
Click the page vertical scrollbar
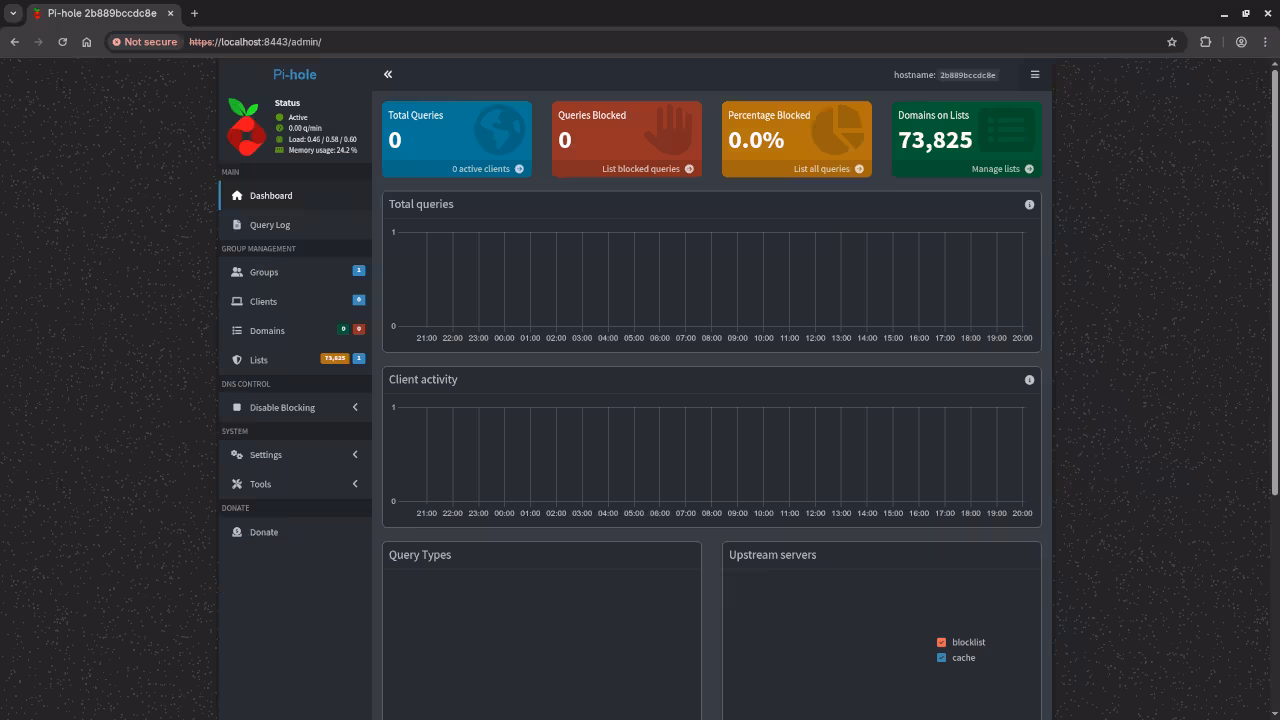(x=1274, y=280)
